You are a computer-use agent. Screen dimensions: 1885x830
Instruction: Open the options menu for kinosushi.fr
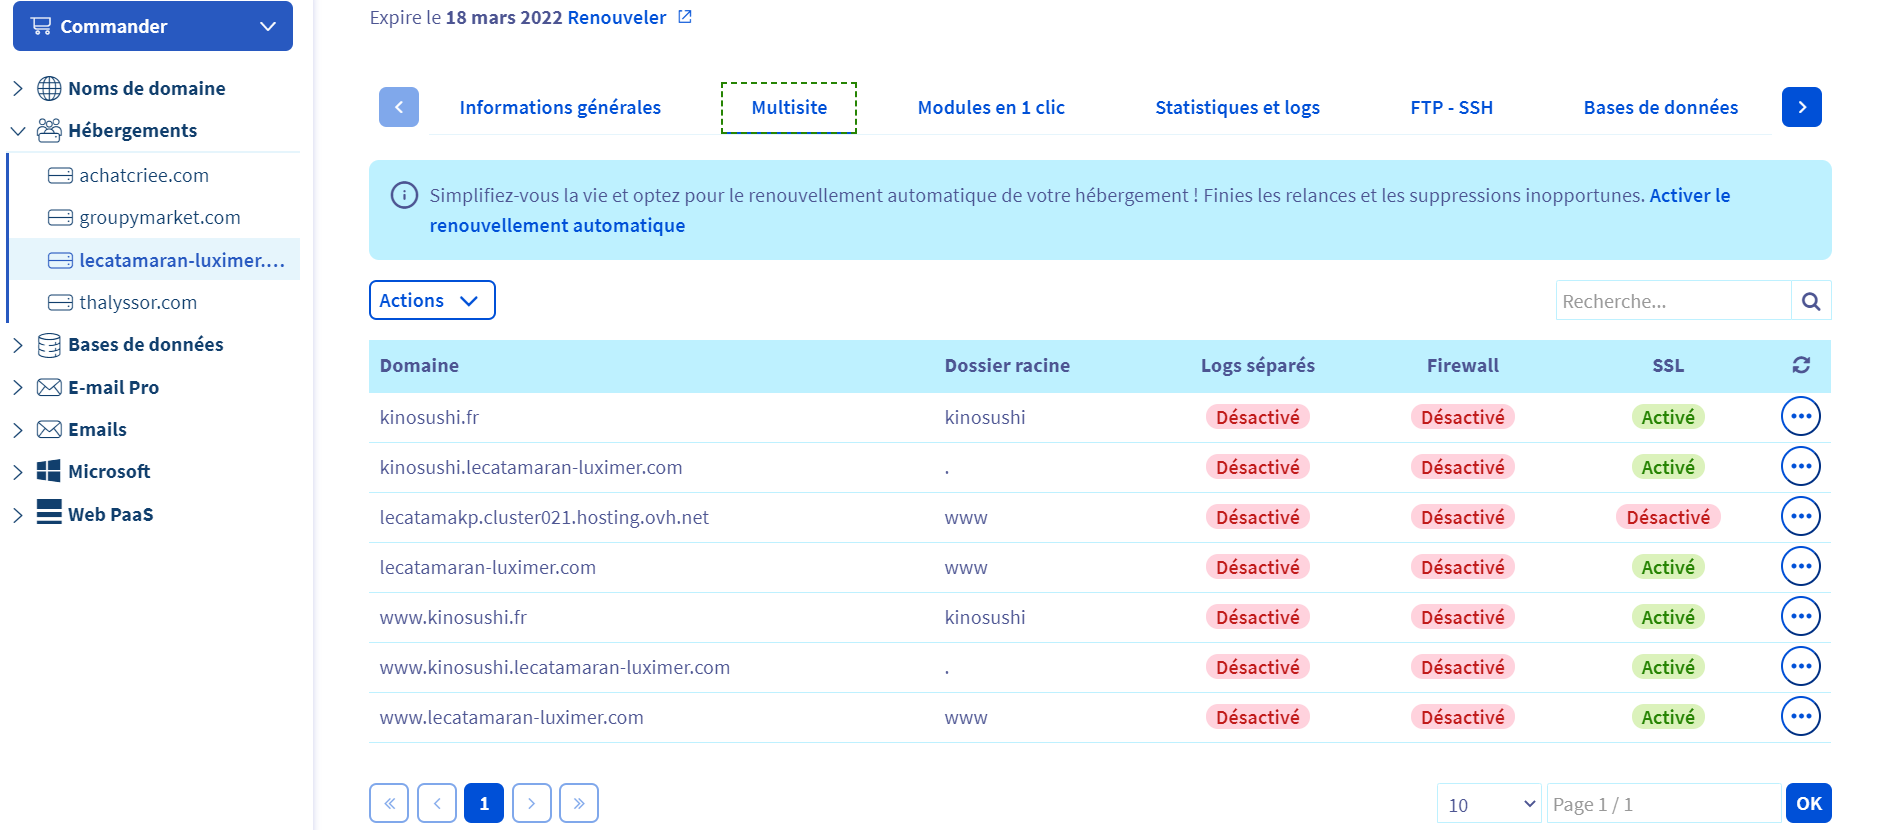1800,416
